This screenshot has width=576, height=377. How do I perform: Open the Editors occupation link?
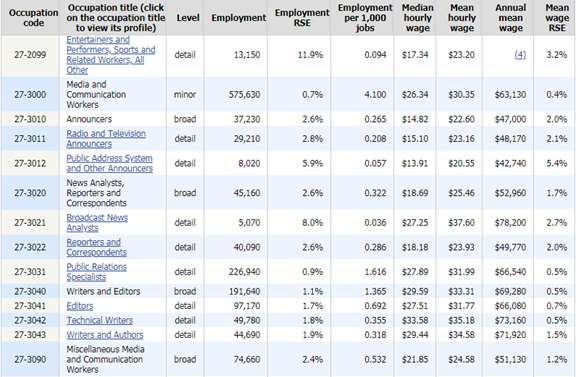tap(80, 306)
